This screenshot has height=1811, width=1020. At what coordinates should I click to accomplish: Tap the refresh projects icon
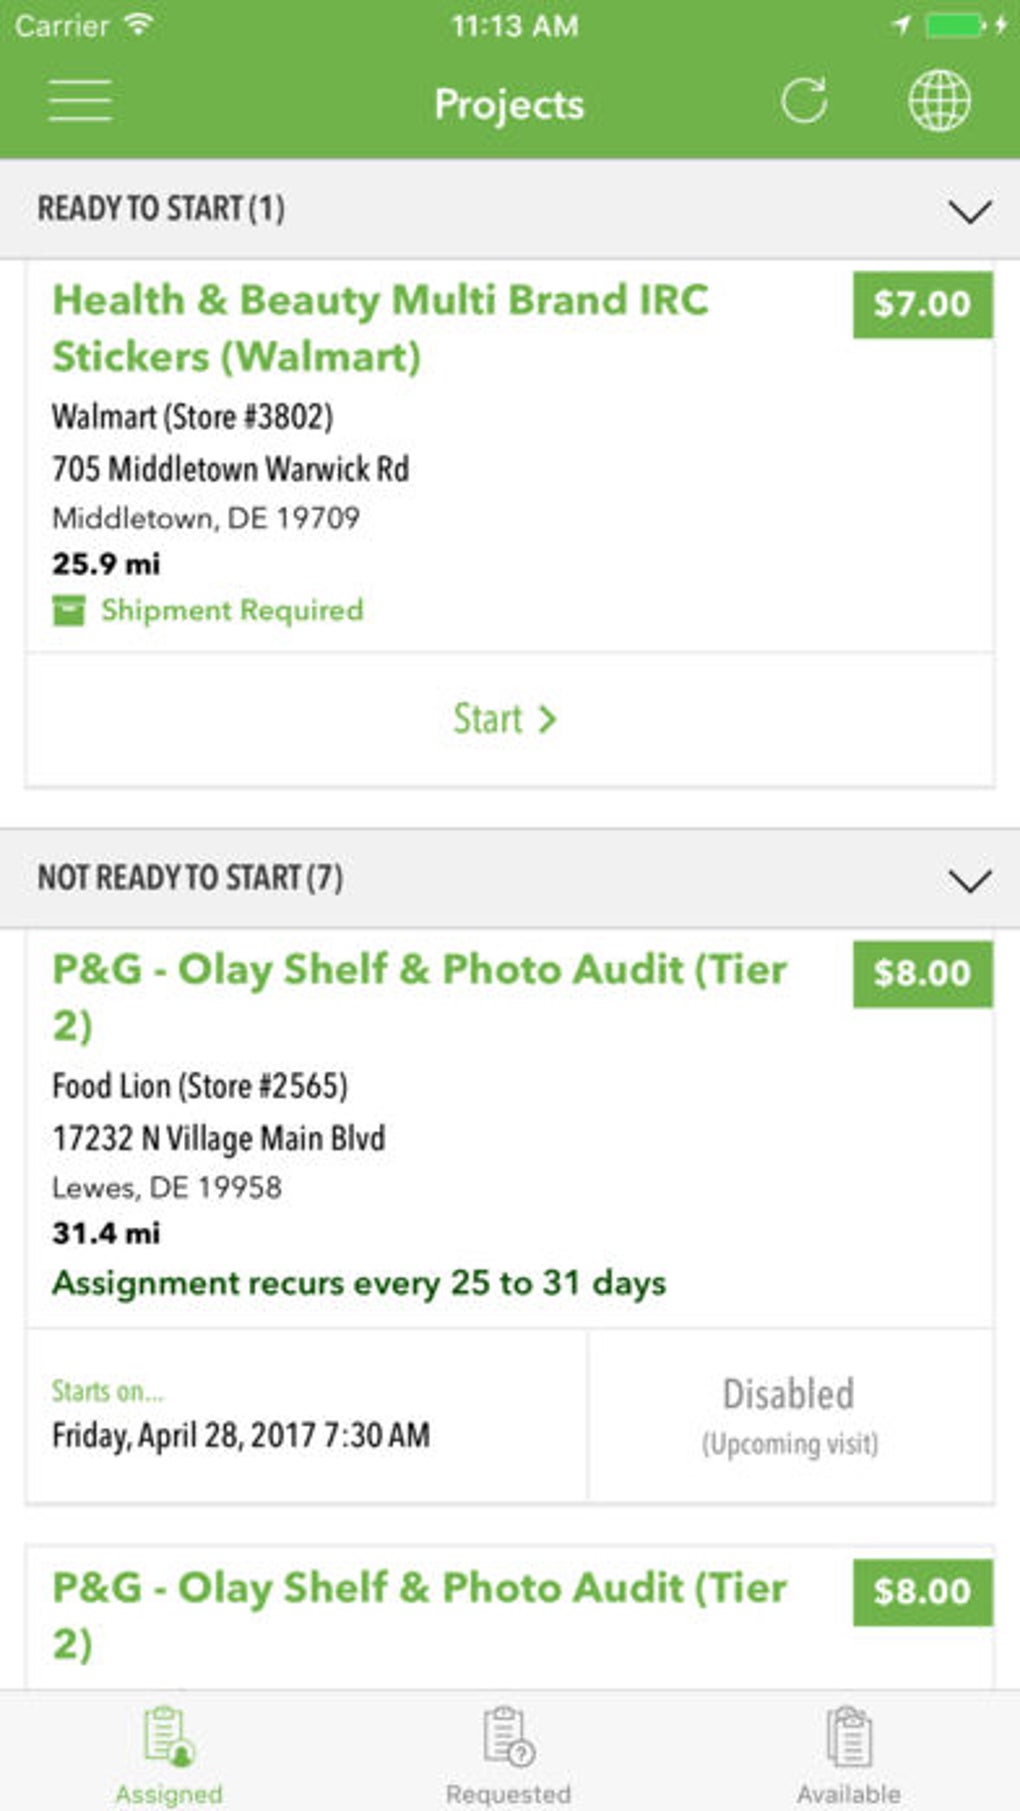pyautogui.click(x=804, y=101)
